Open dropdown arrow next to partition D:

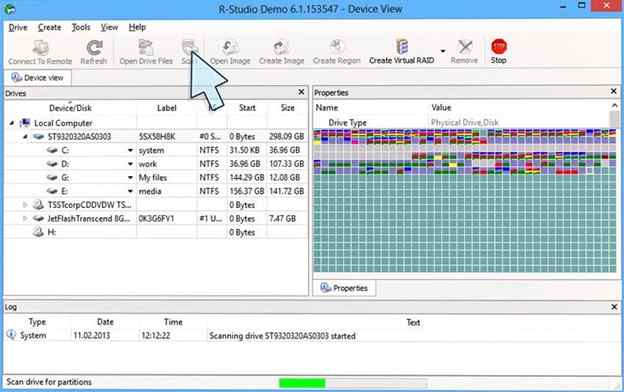(130, 164)
